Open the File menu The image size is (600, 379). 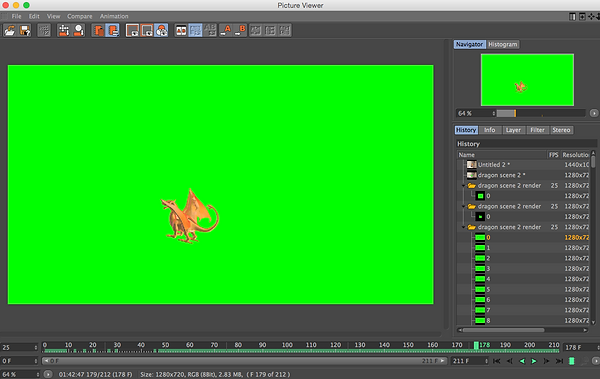click(x=16, y=16)
